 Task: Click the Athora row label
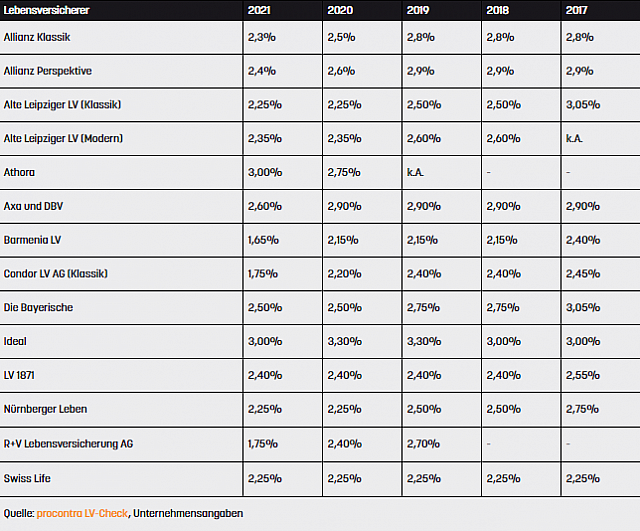(x=20, y=172)
